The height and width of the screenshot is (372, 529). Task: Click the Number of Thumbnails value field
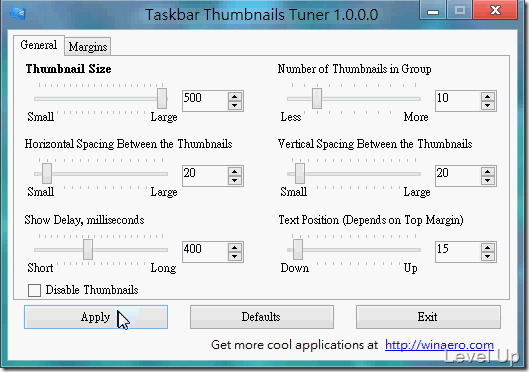tap(457, 101)
